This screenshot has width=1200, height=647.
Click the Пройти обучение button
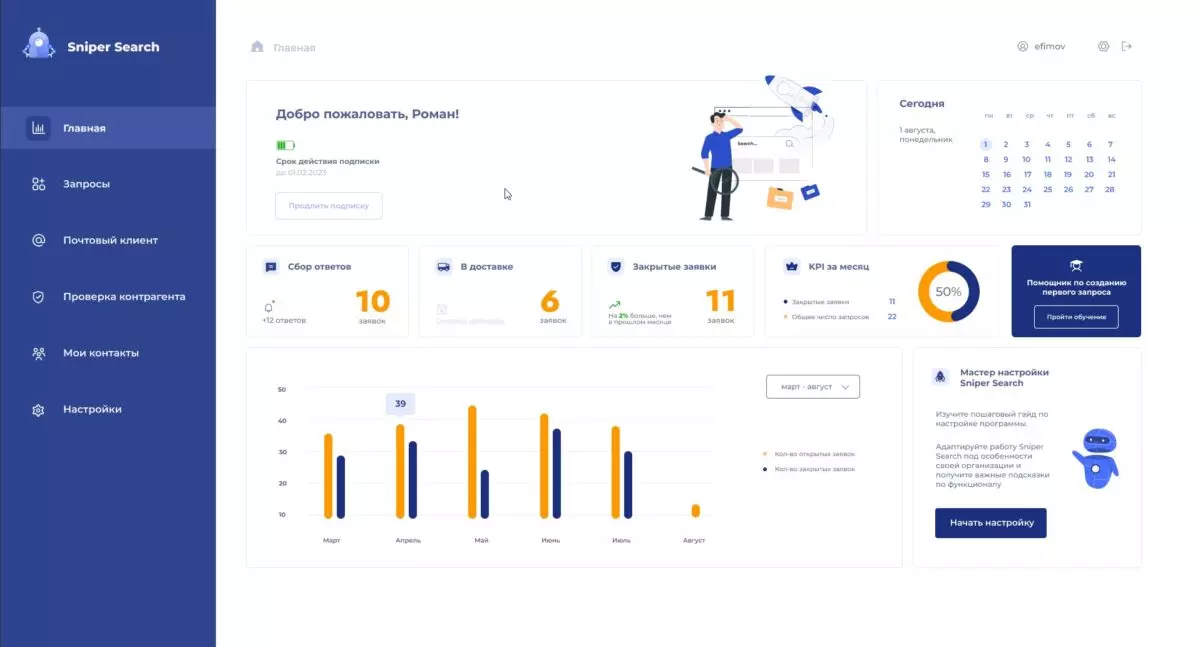click(1076, 317)
